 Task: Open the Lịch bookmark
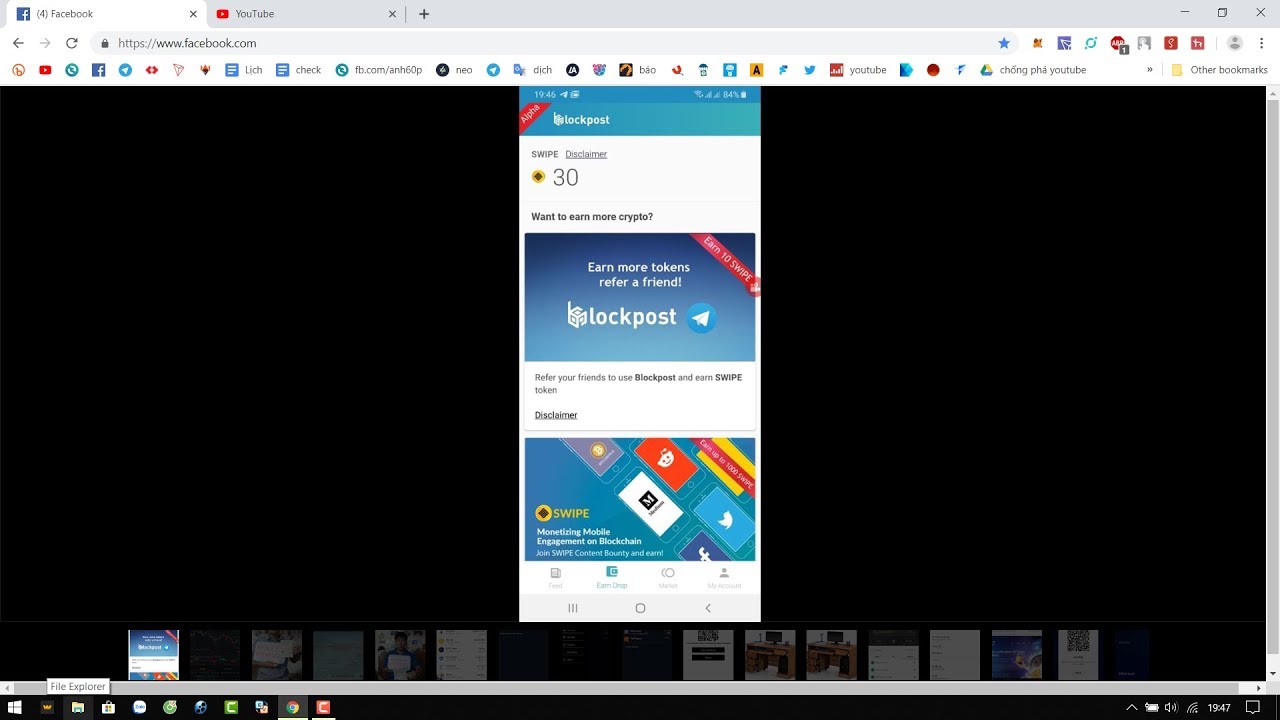(x=243, y=70)
